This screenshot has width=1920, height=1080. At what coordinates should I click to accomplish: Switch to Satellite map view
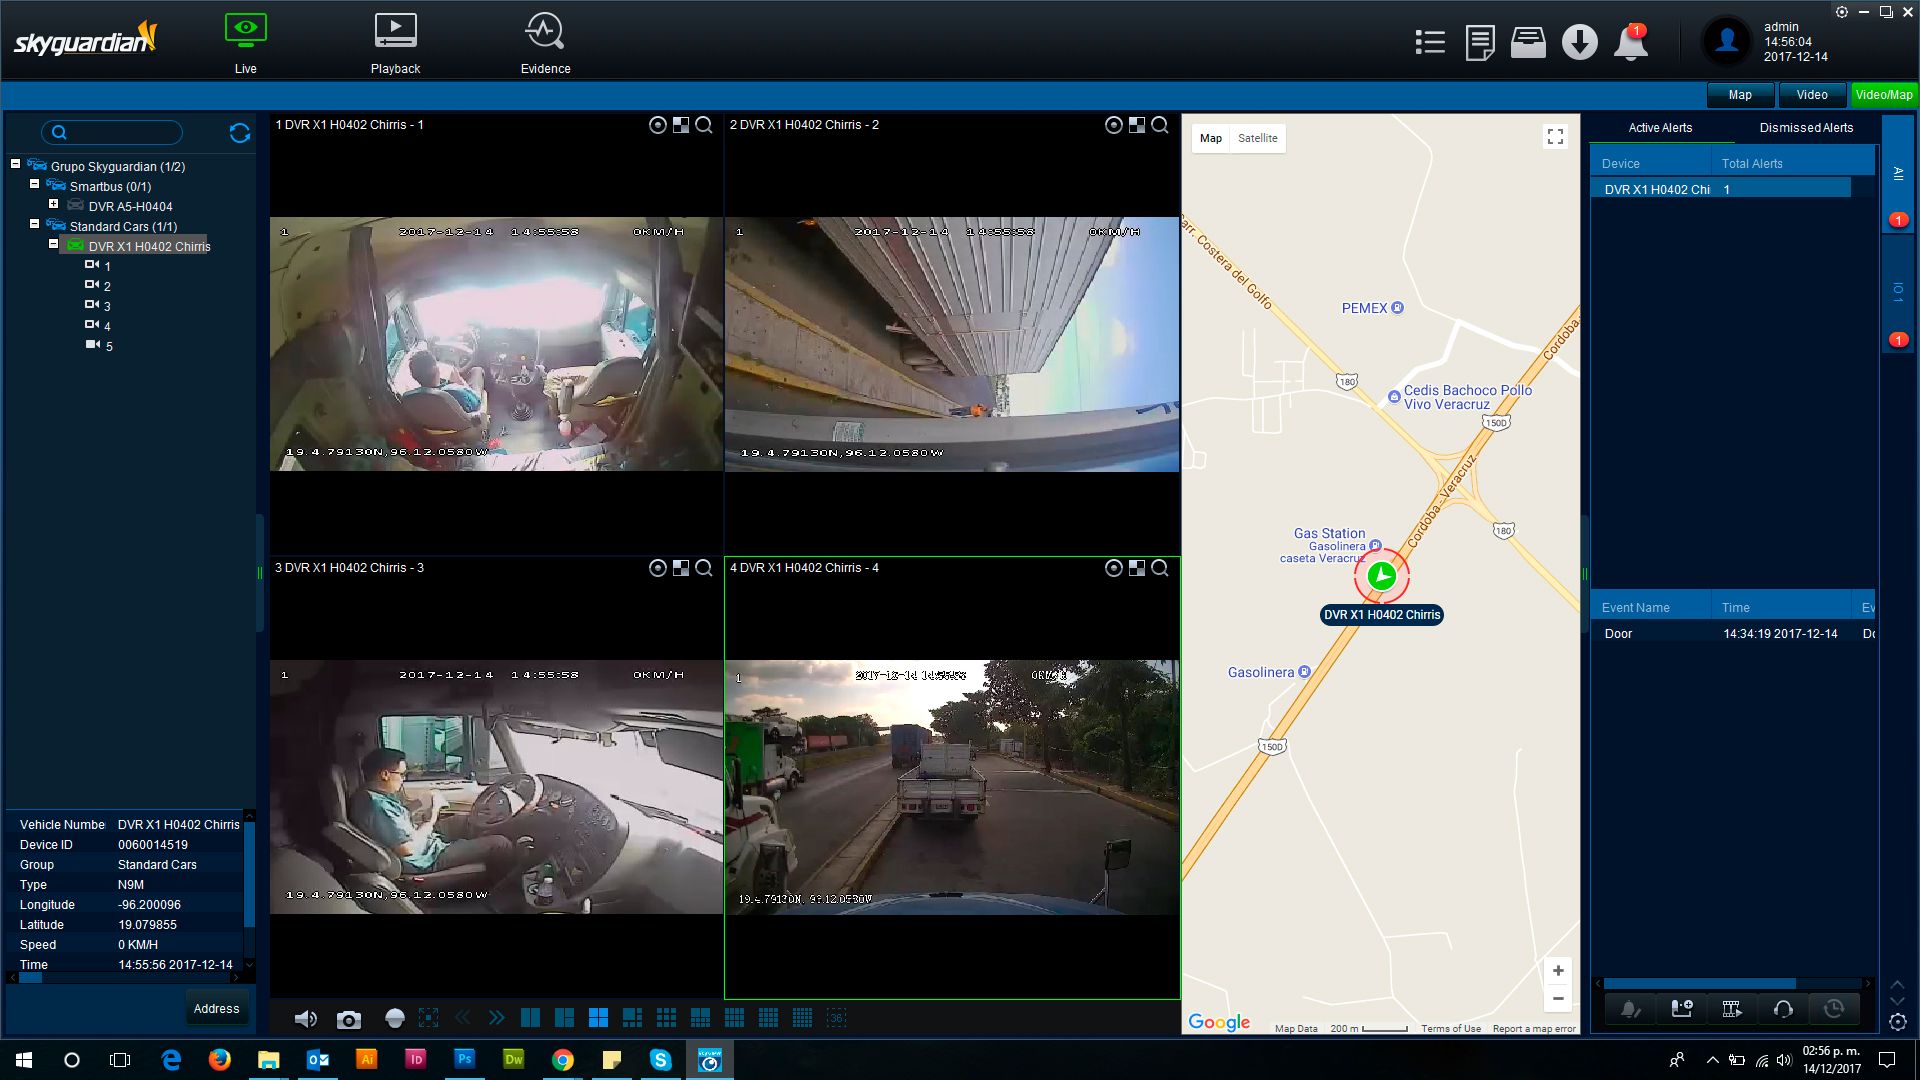click(x=1257, y=138)
